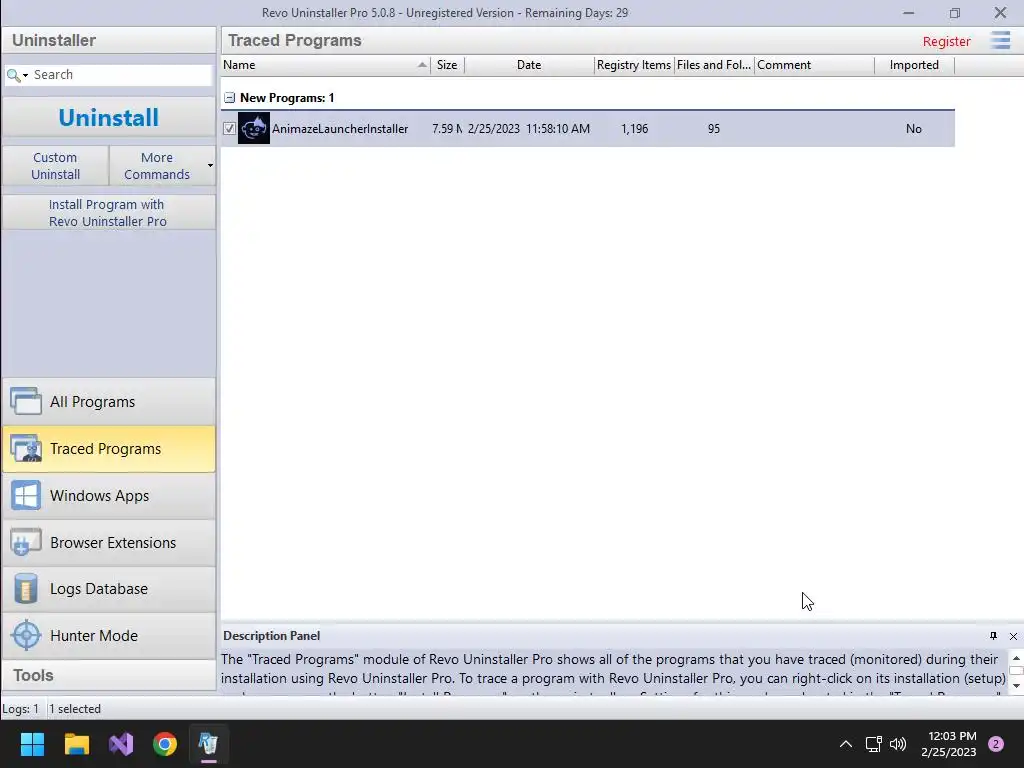
Task: Click the Name column sort arrow
Action: (422, 65)
